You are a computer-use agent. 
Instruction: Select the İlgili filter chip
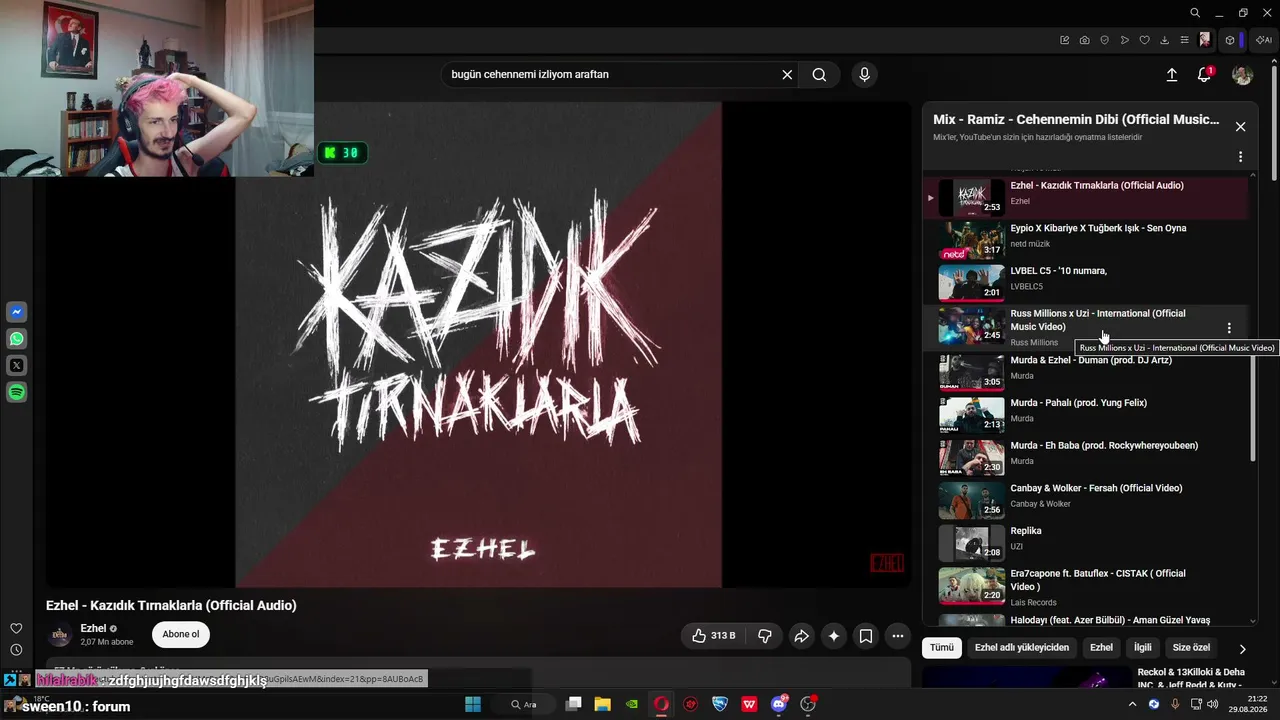(x=1143, y=648)
